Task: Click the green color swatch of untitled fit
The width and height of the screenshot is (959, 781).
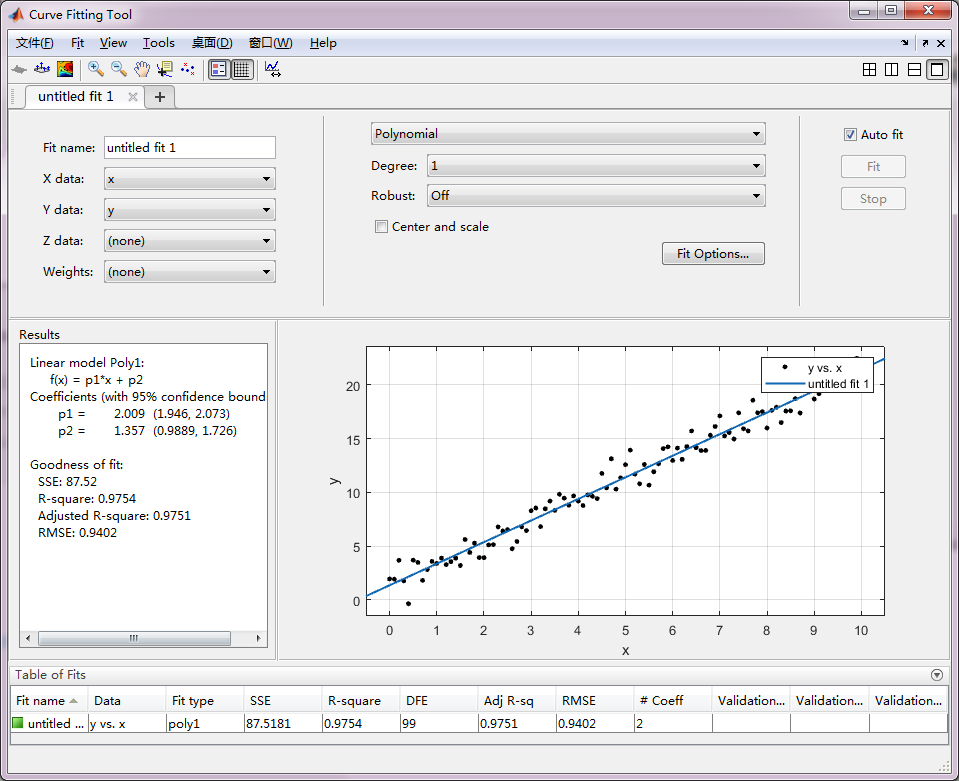Action: [18, 723]
